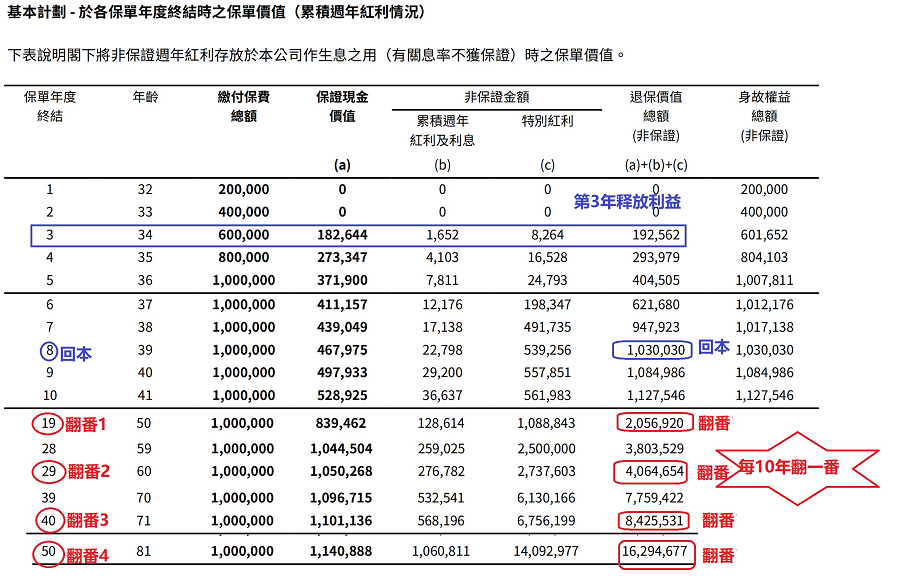
Task: Click the red circled year 40 marker
Action: point(50,520)
